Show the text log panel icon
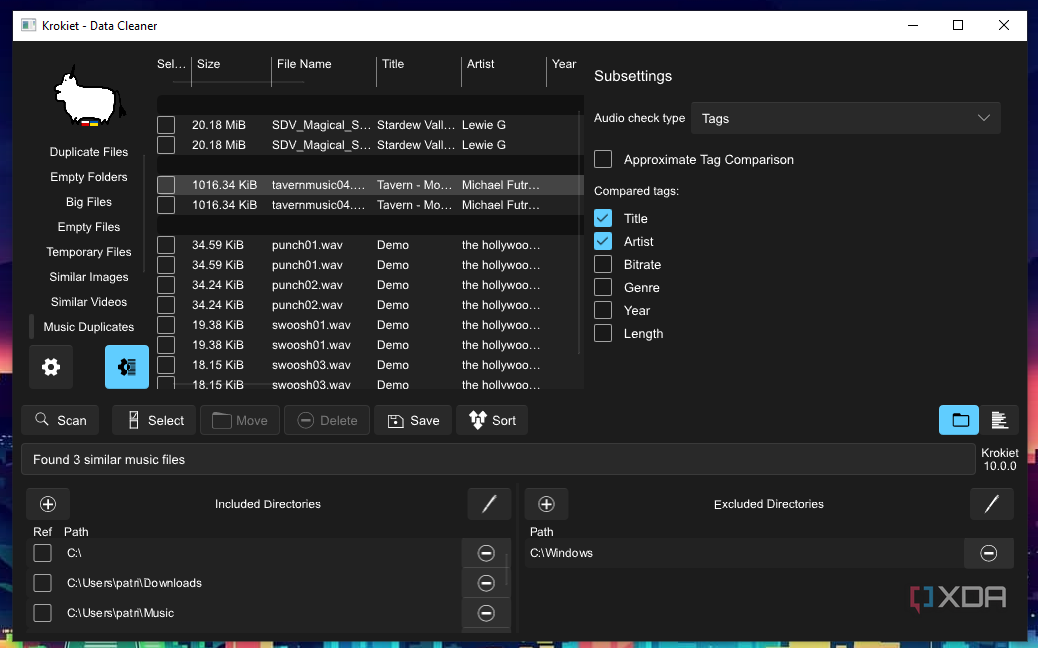The height and width of the screenshot is (648, 1038). tap(999, 420)
